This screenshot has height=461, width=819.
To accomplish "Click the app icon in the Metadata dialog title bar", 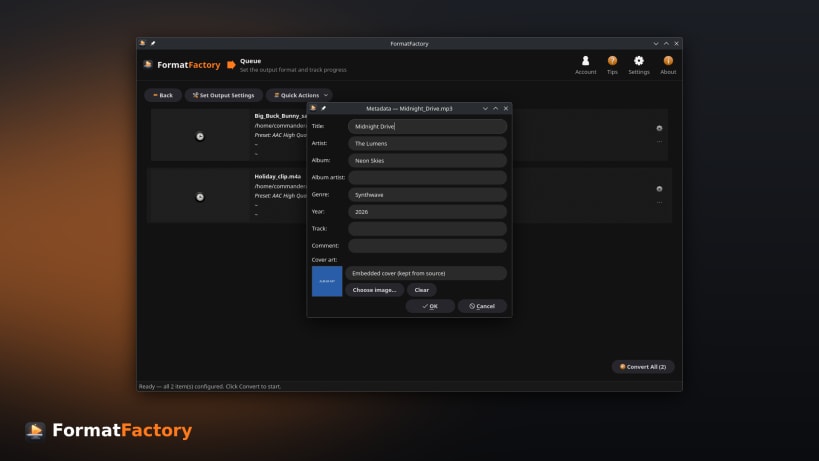I will [313, 108].
